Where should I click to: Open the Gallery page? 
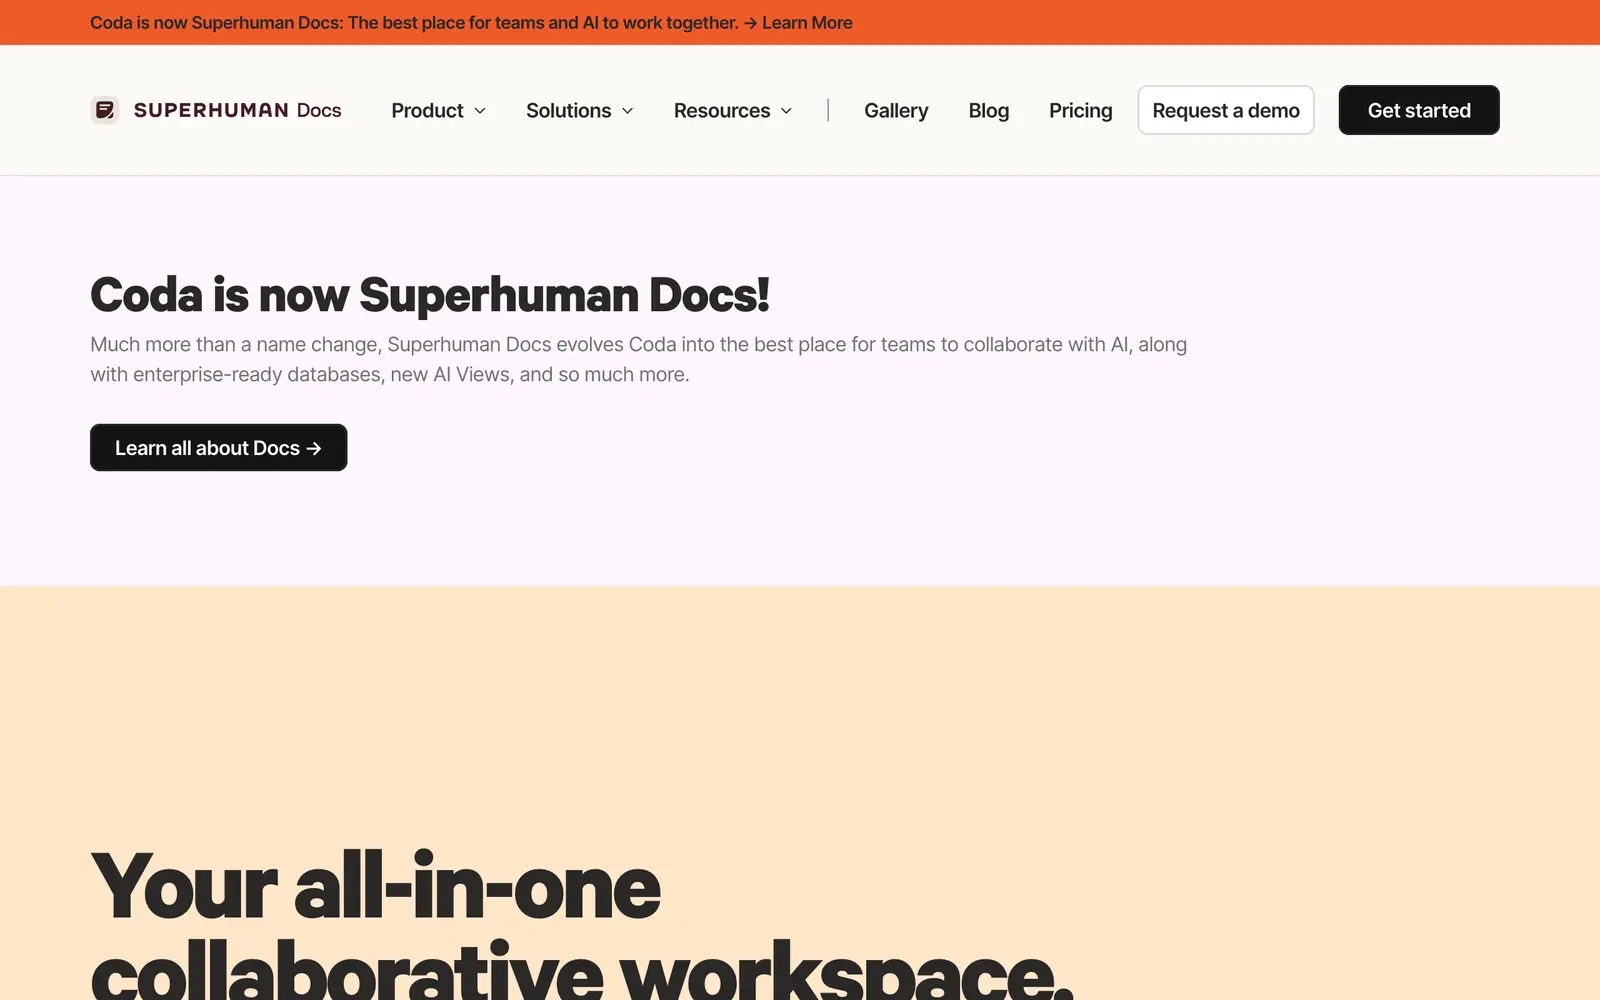tap(896, 110)
